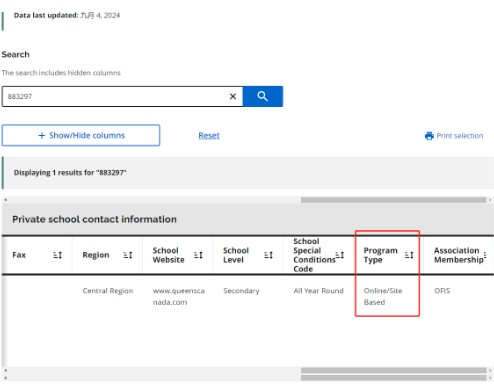Screen dimensions: 494x389
Task: Sort by the School Website column icon
Action: click(198, 255)
